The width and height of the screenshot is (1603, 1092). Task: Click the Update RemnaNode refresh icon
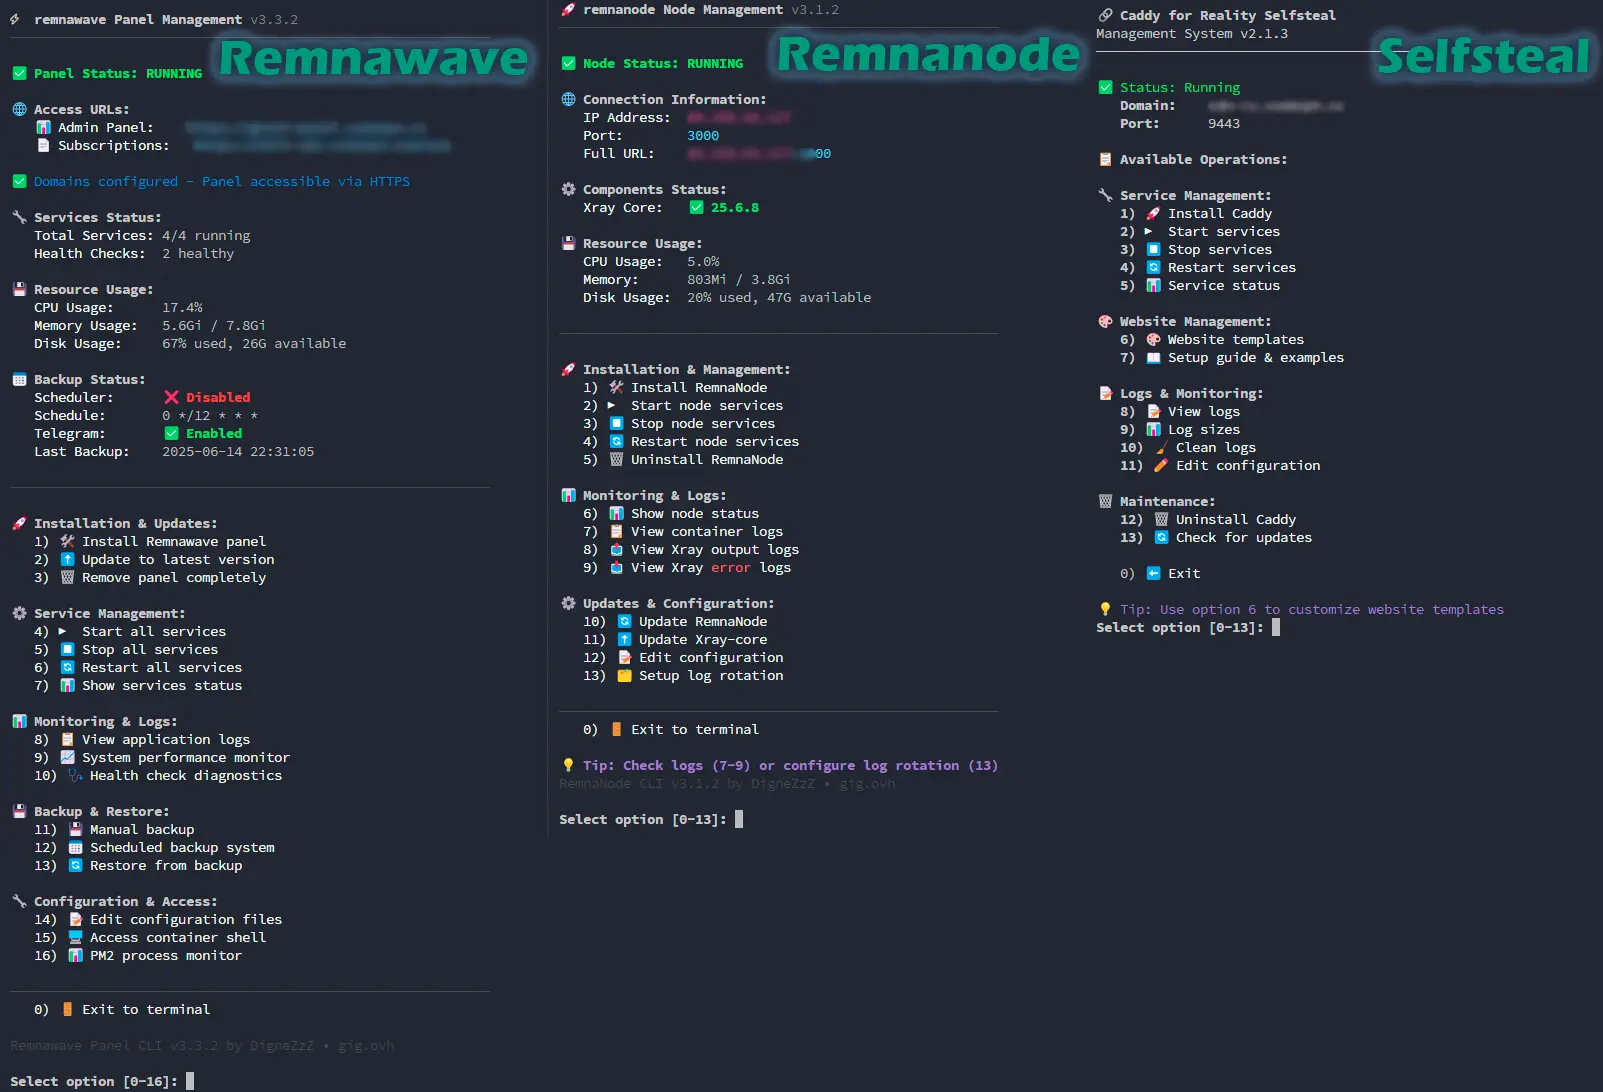coord(622,621)
